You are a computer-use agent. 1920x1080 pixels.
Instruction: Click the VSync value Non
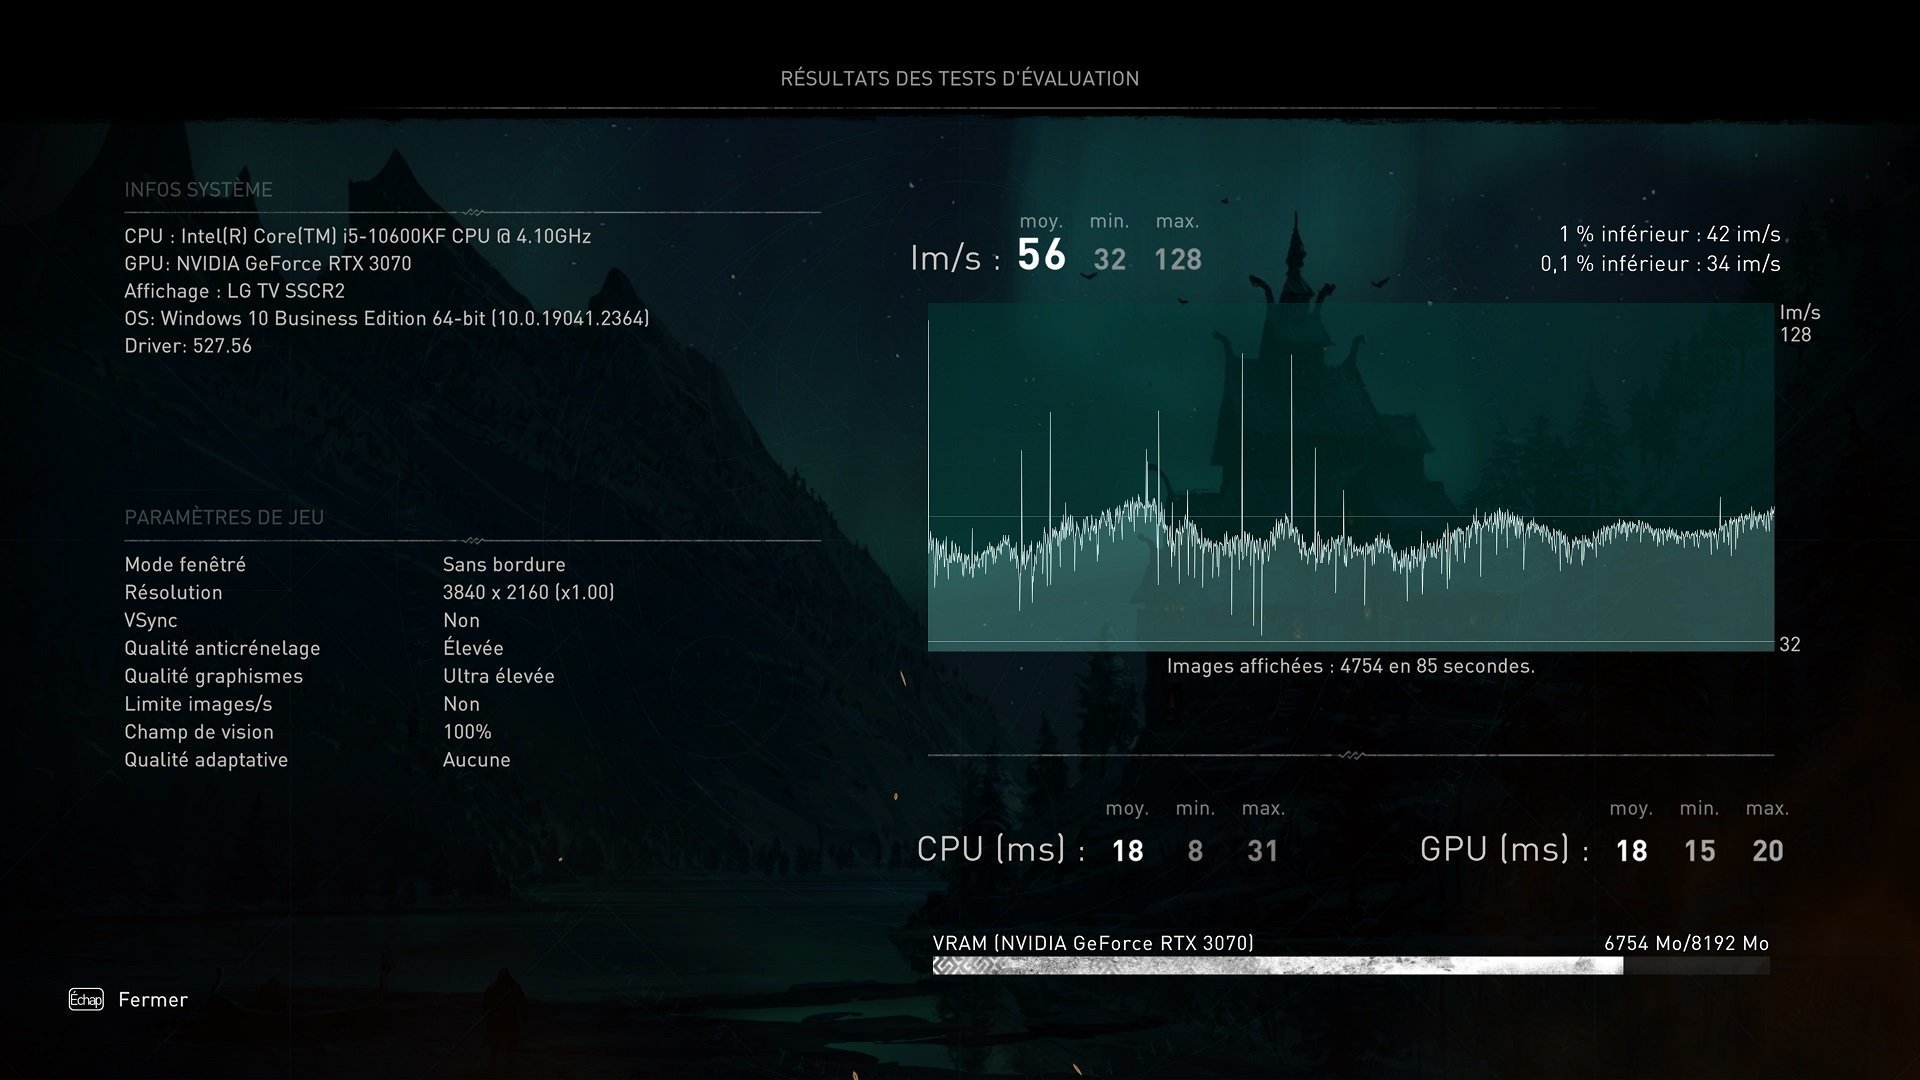(461, 620)
